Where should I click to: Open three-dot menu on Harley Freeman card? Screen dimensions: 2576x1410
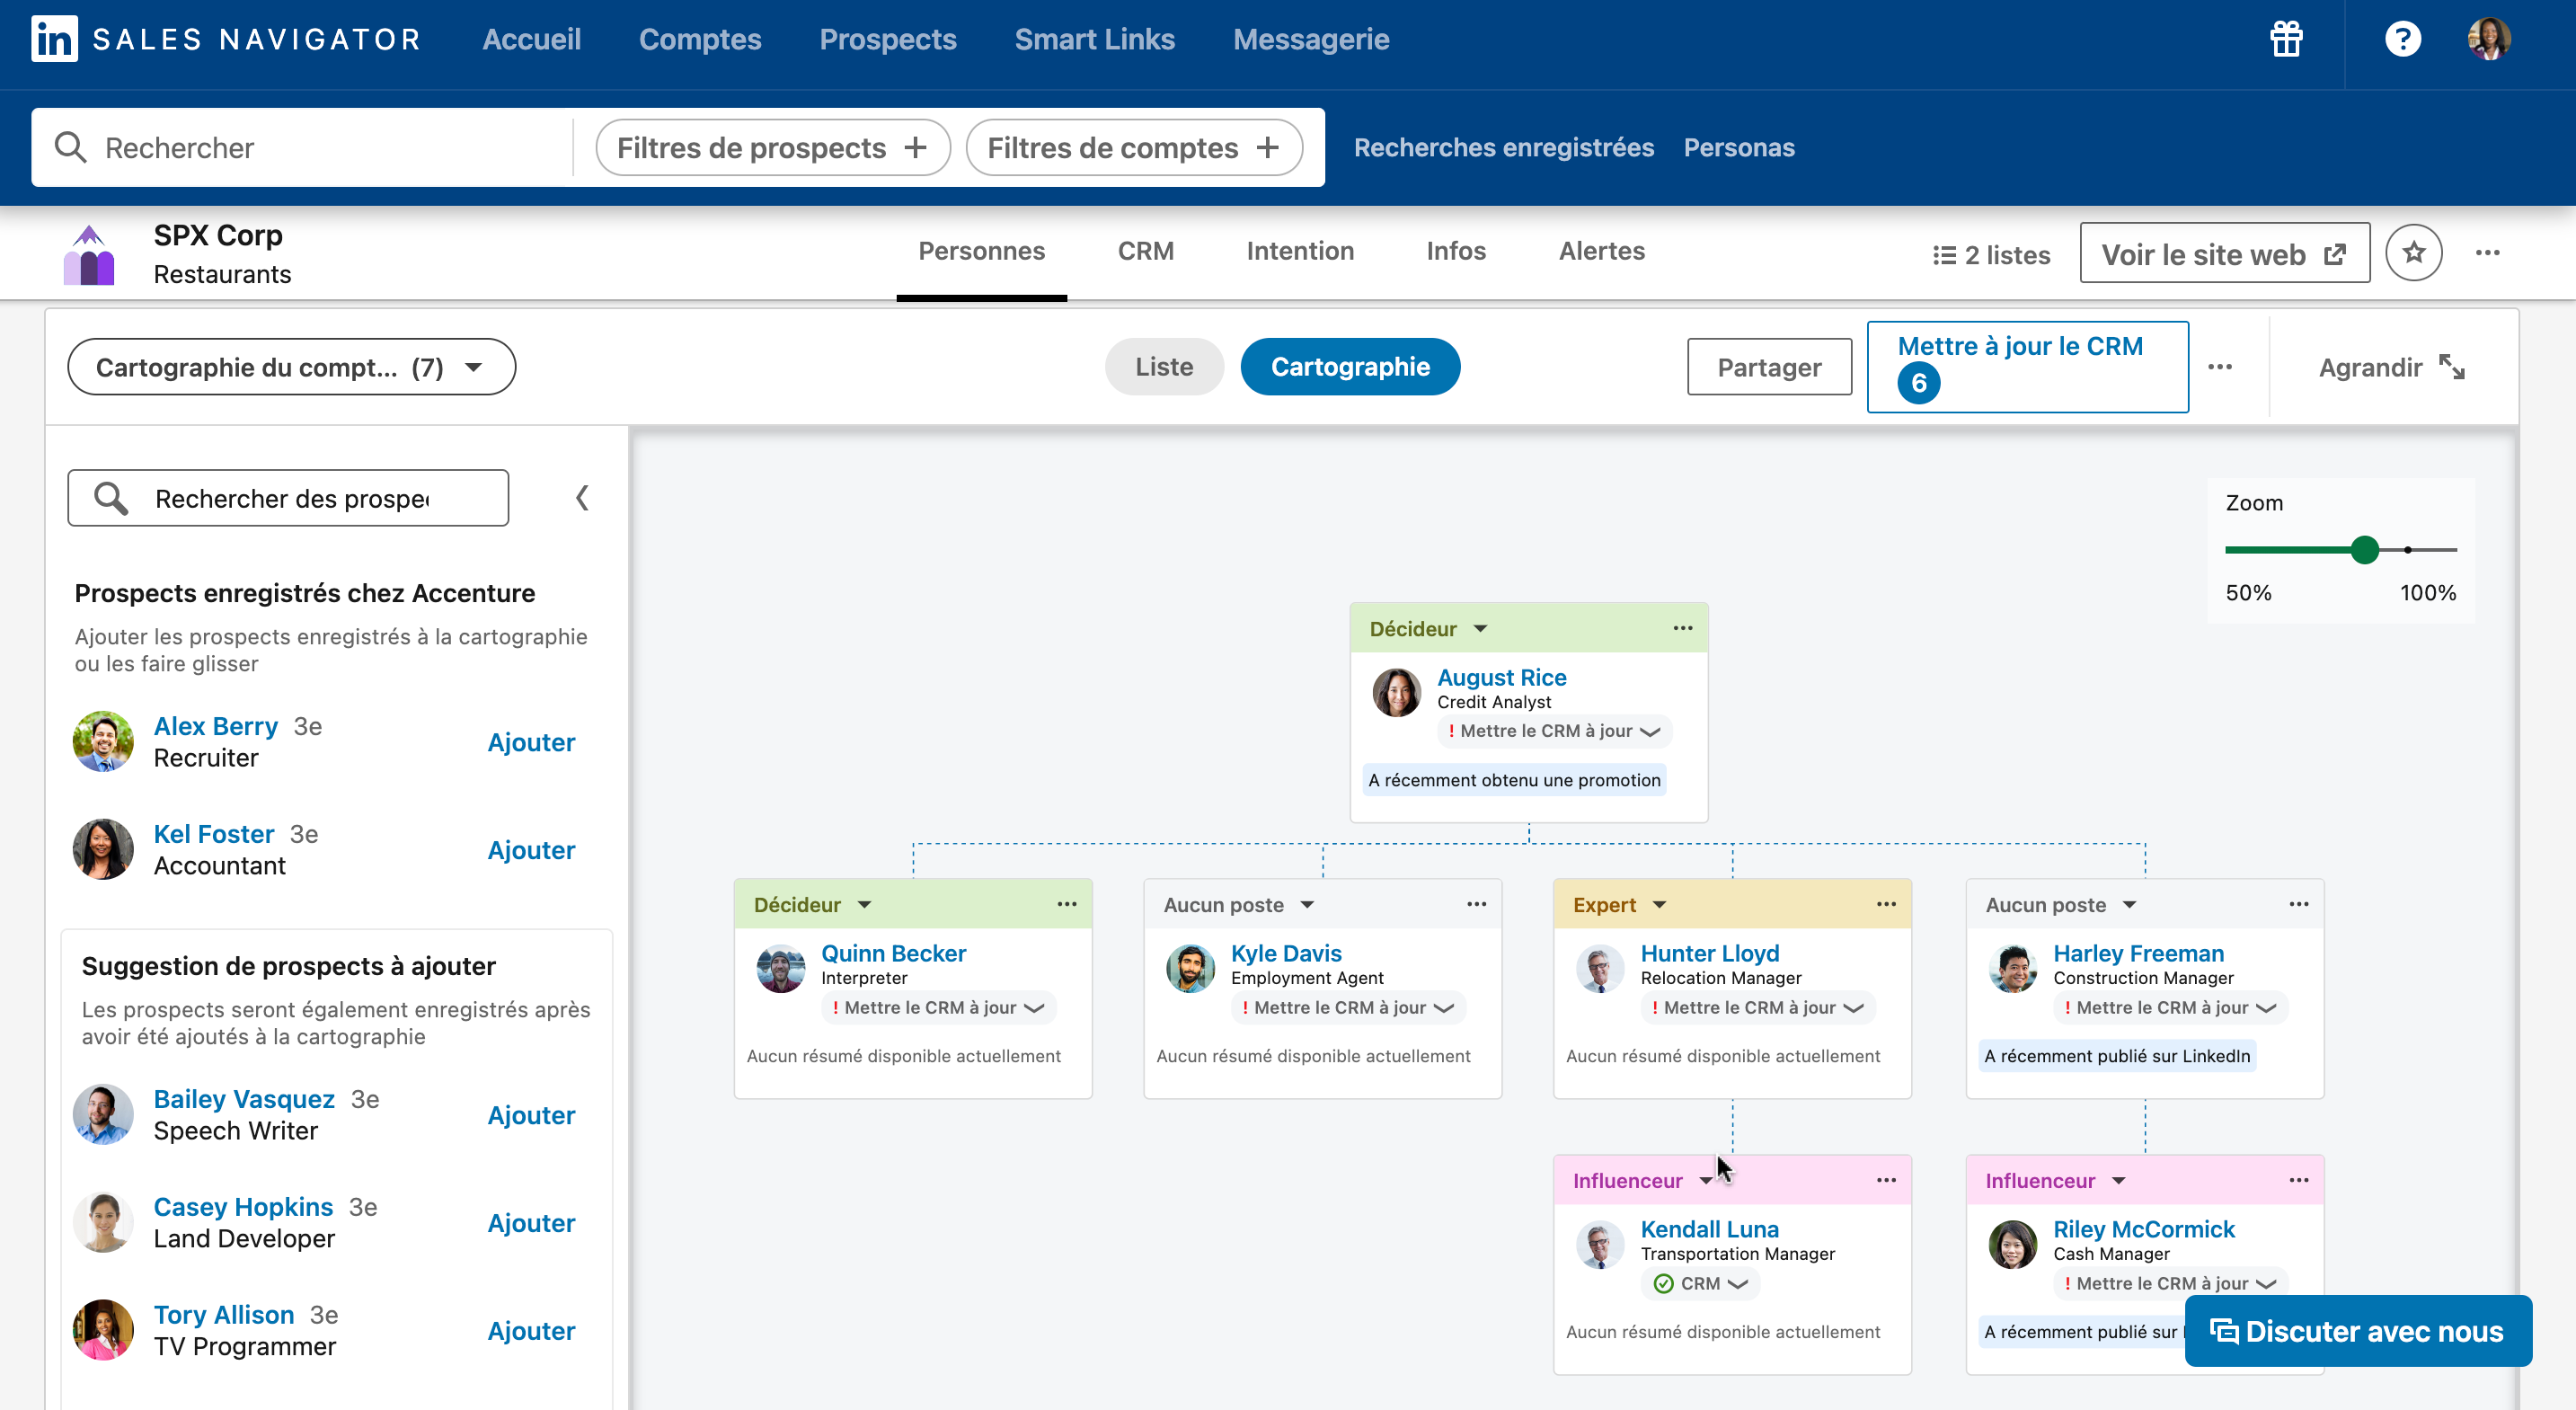click(2299, 904)
